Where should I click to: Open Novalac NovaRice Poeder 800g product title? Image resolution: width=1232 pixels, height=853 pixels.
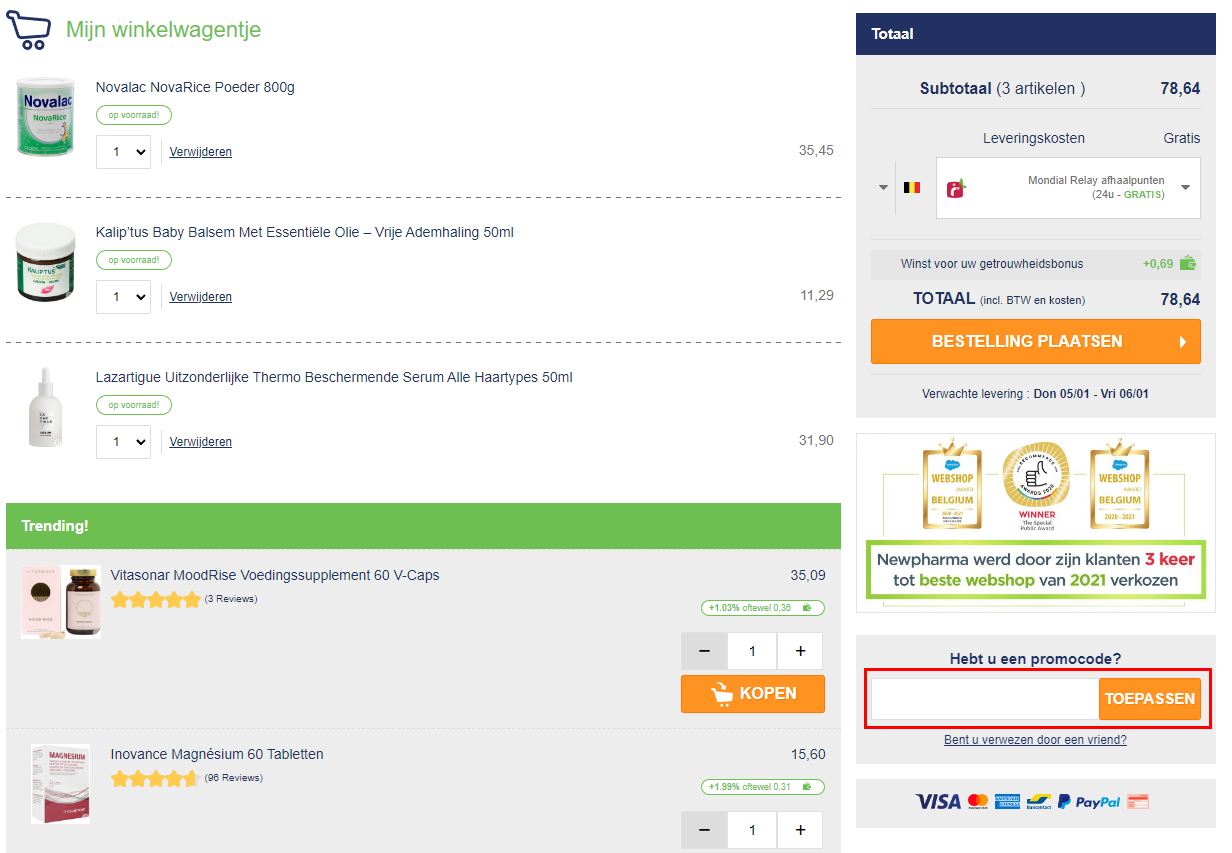tap(195, 87)
